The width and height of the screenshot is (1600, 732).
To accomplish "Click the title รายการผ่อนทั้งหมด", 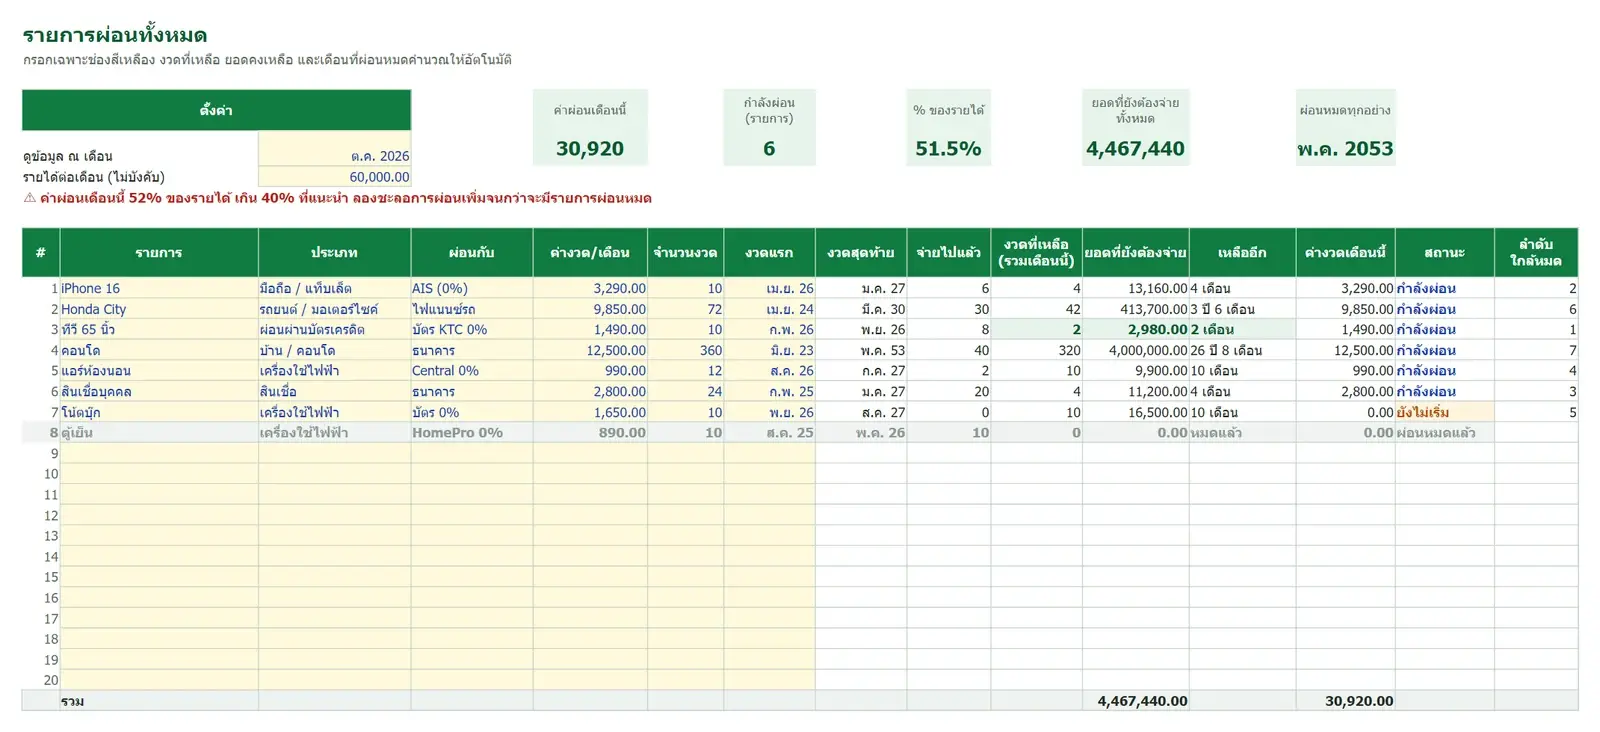I will pos(115,36).
